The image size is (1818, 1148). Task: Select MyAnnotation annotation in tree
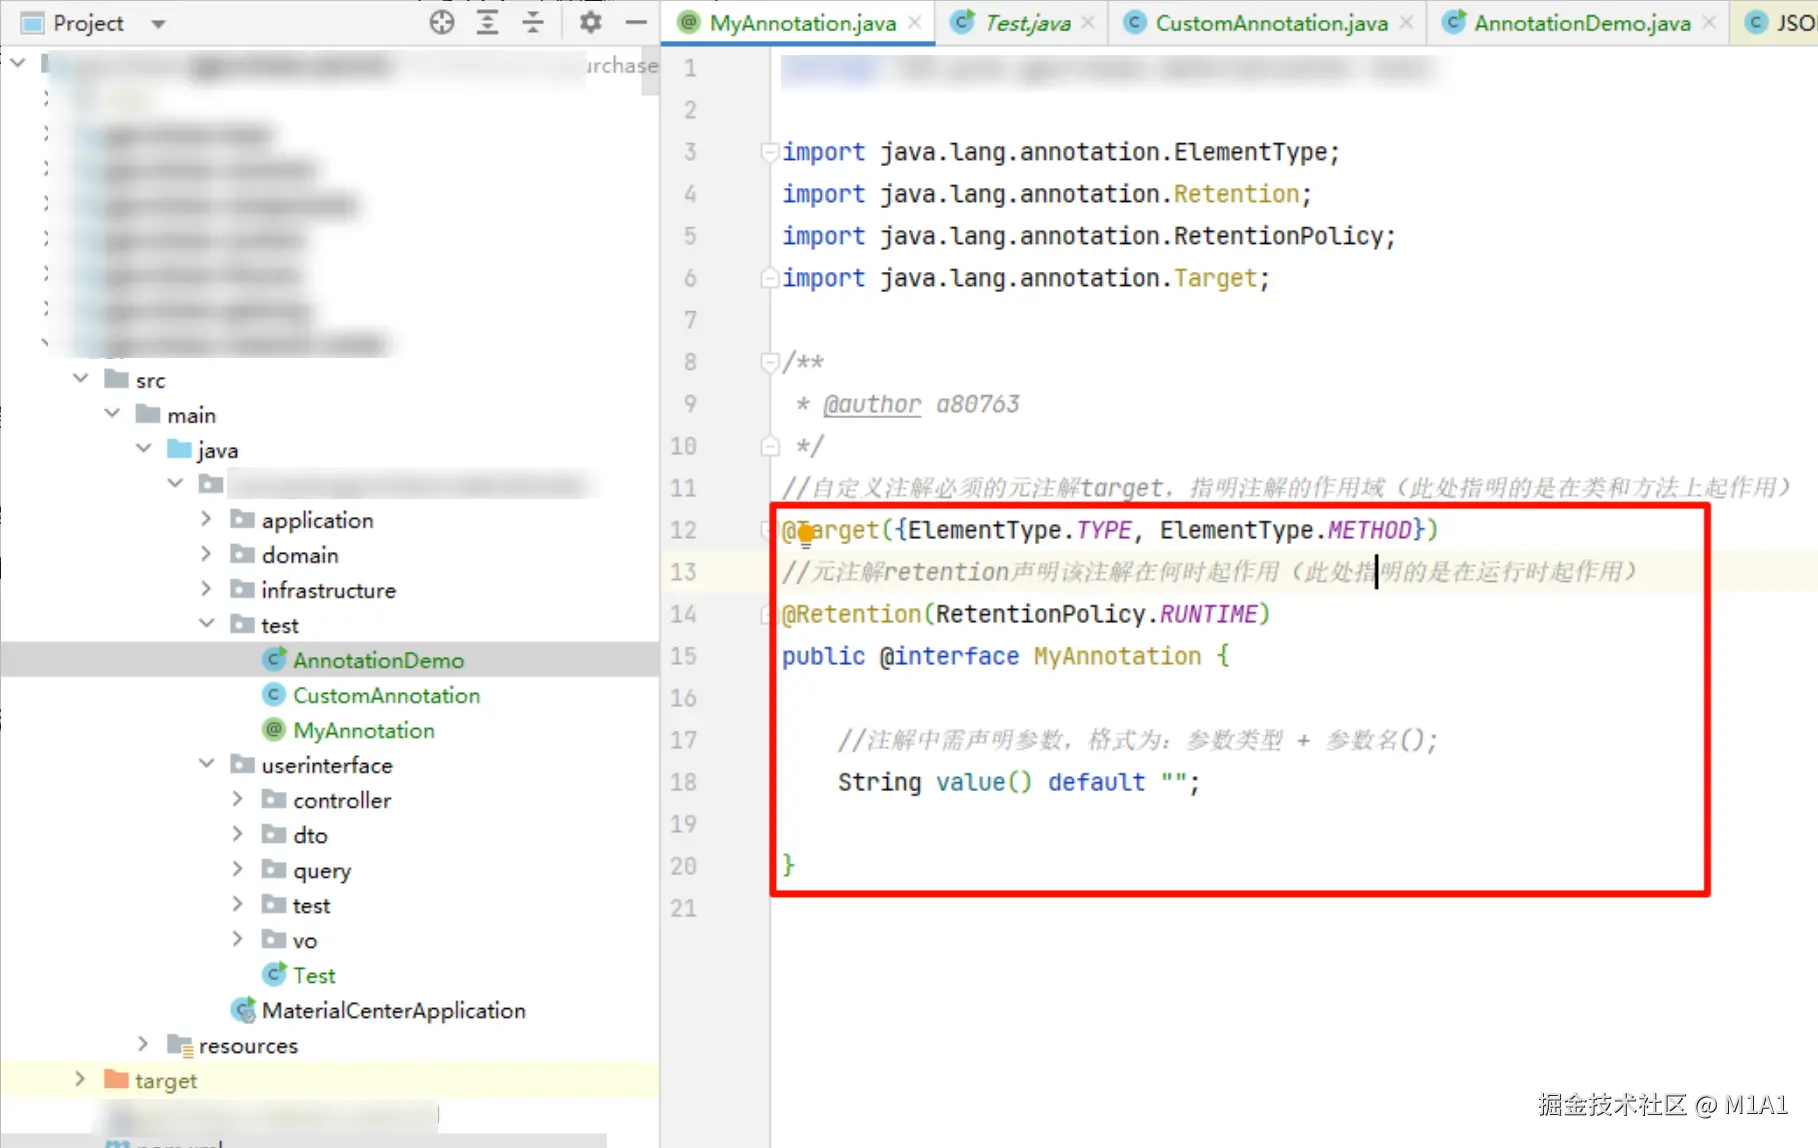[364, 730]
